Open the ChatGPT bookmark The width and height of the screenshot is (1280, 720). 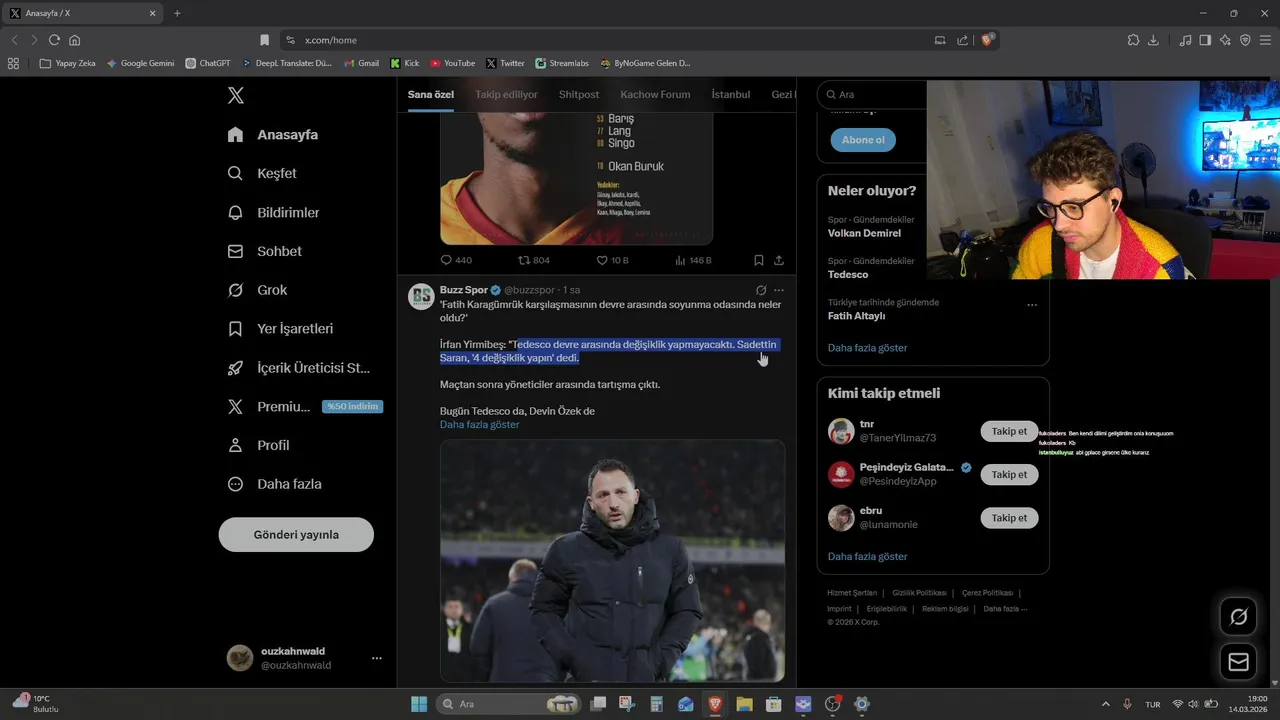208,63
